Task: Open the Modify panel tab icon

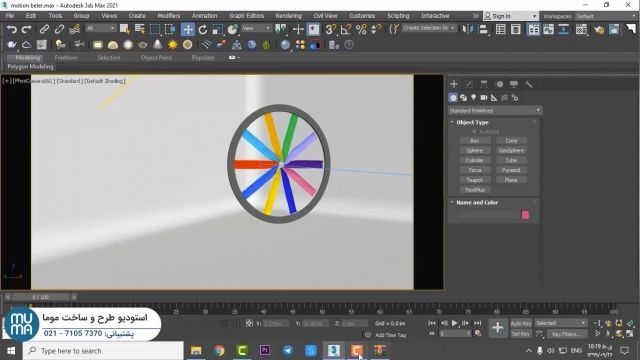Action: pyautogui.click(x=469, y=84)
